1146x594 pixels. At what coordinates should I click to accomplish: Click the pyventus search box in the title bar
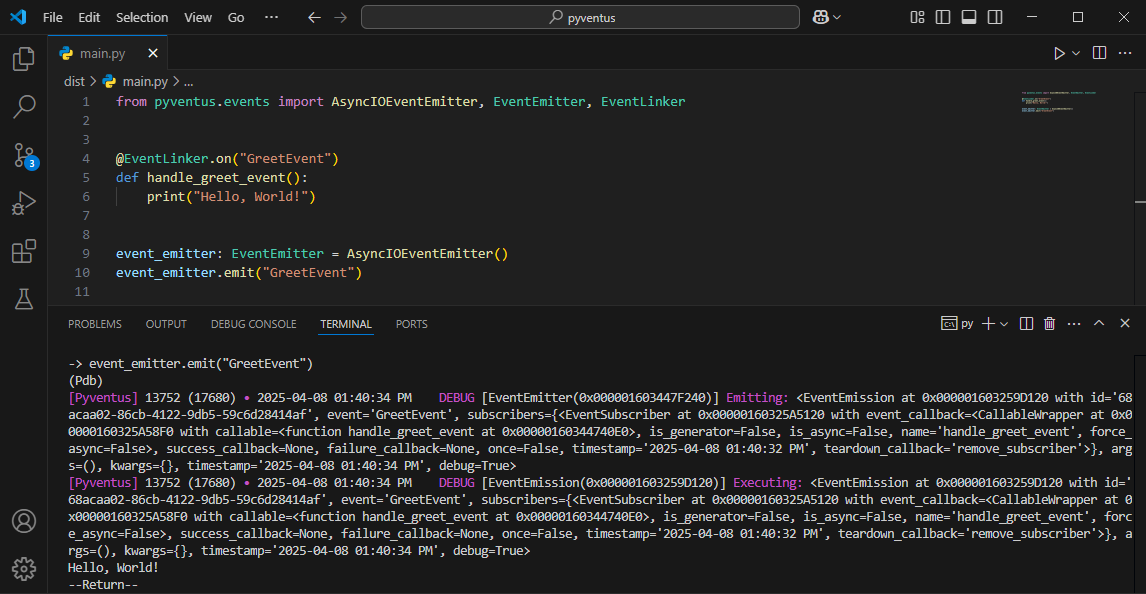coord(580,17)
